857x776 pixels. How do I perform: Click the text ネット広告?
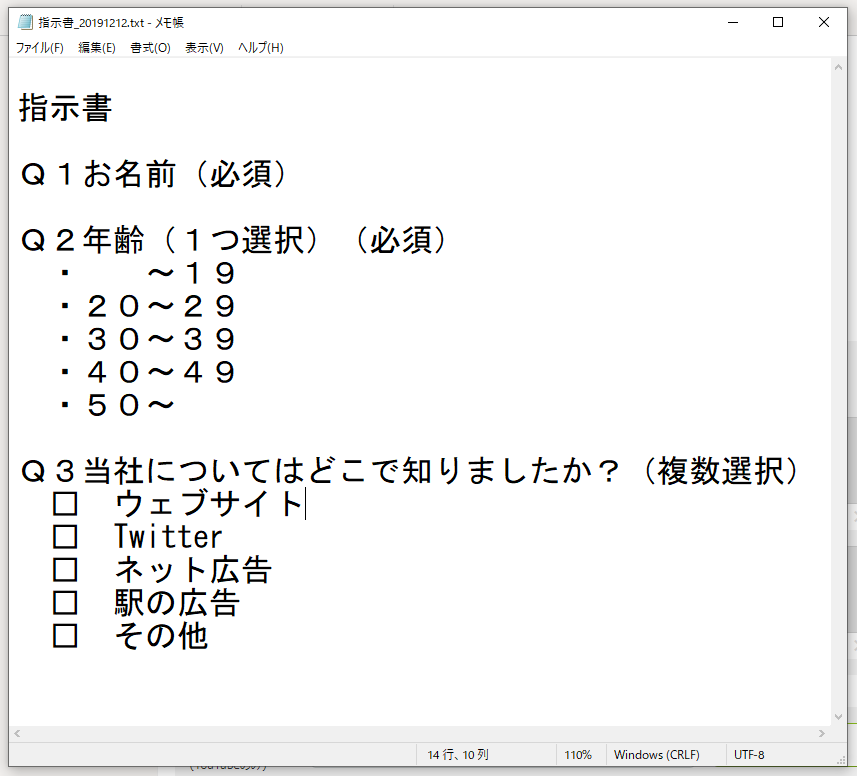(x=193, y=570)
